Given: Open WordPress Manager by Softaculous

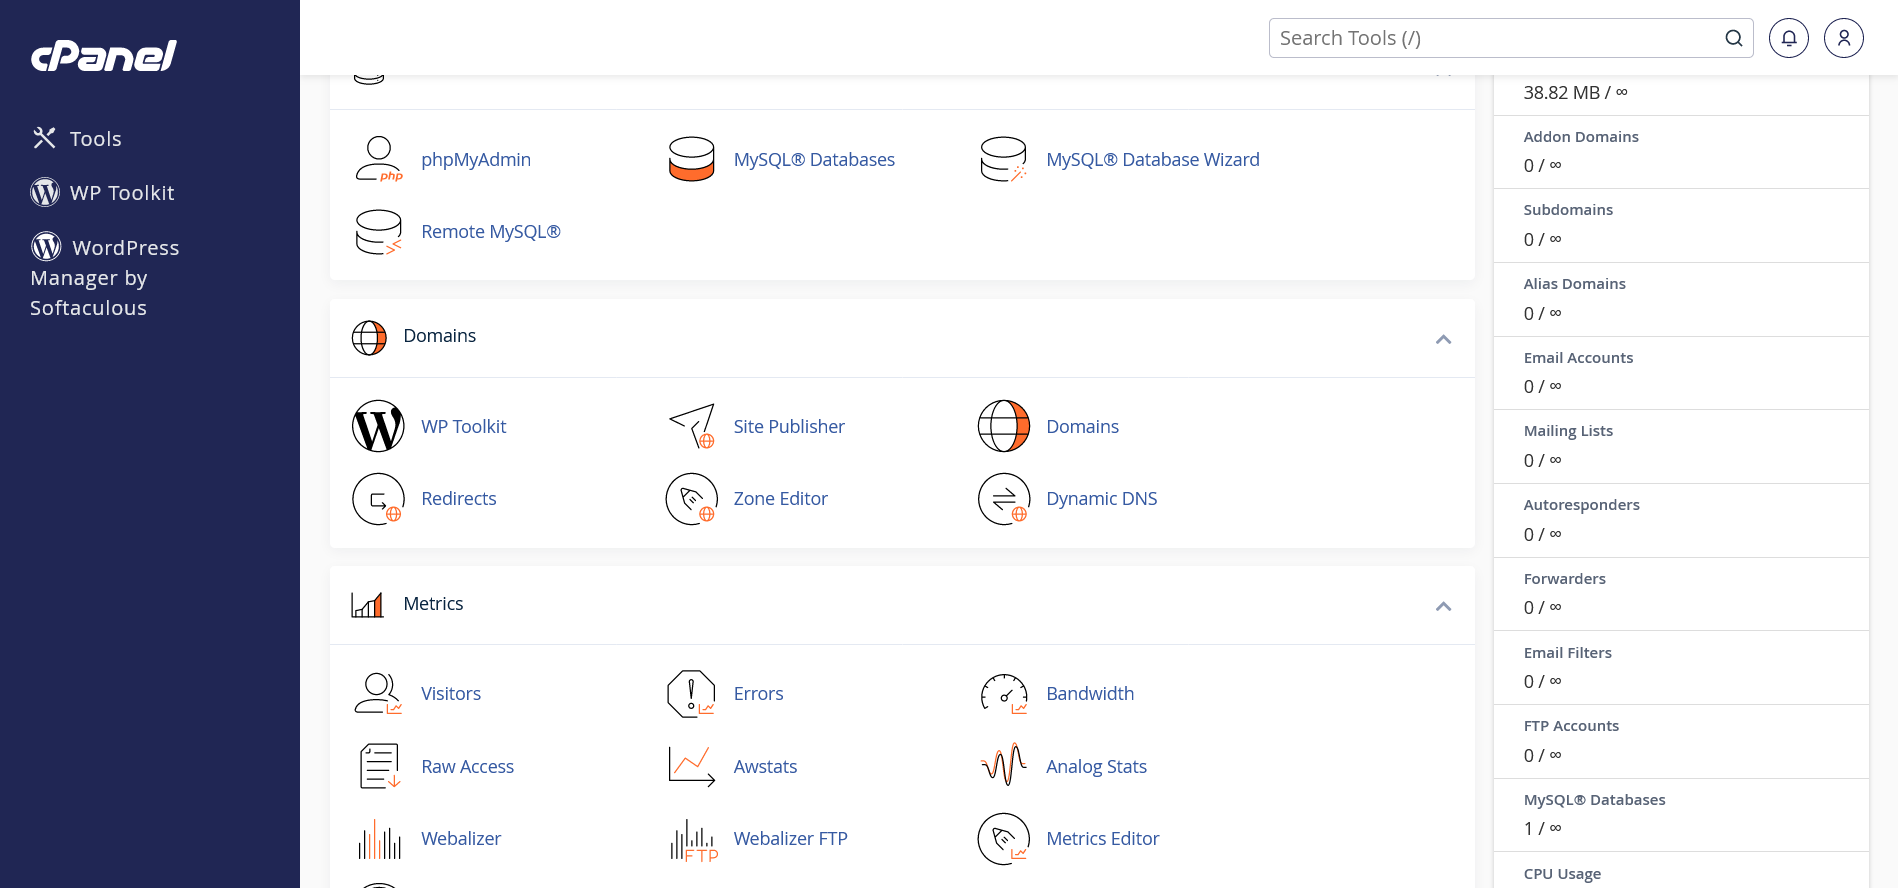Looking at the screenshot, I should point(105,276).
